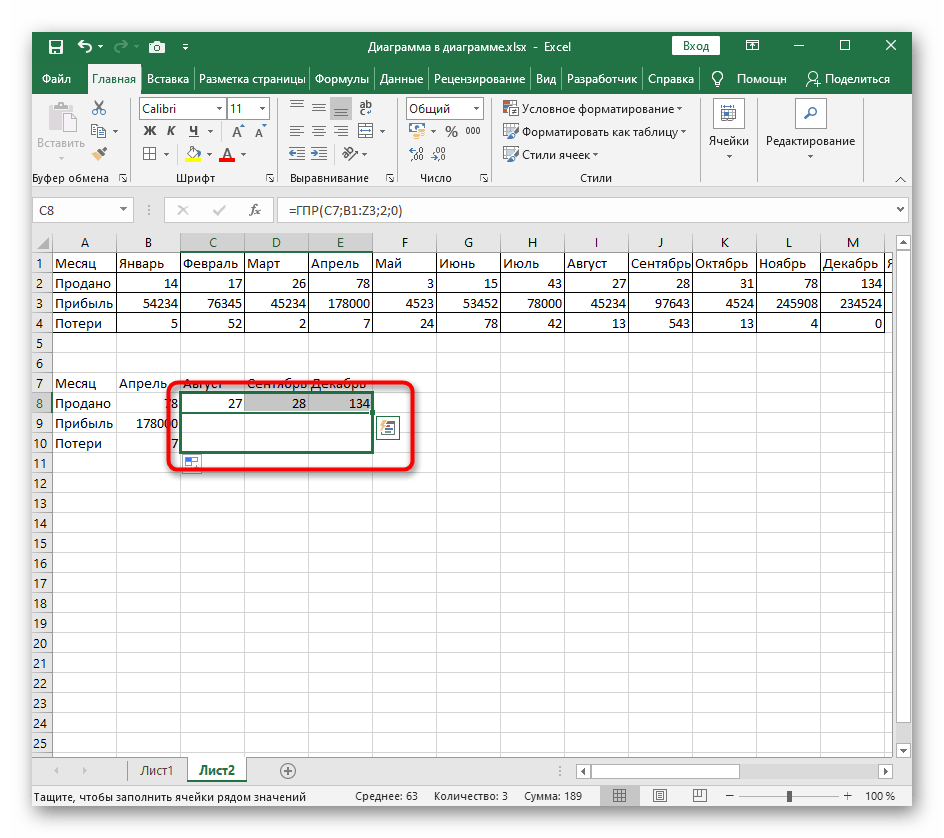The image size is (944, 838).
Task: Select the Format Painter brush icon
Action: click(99, 154)
